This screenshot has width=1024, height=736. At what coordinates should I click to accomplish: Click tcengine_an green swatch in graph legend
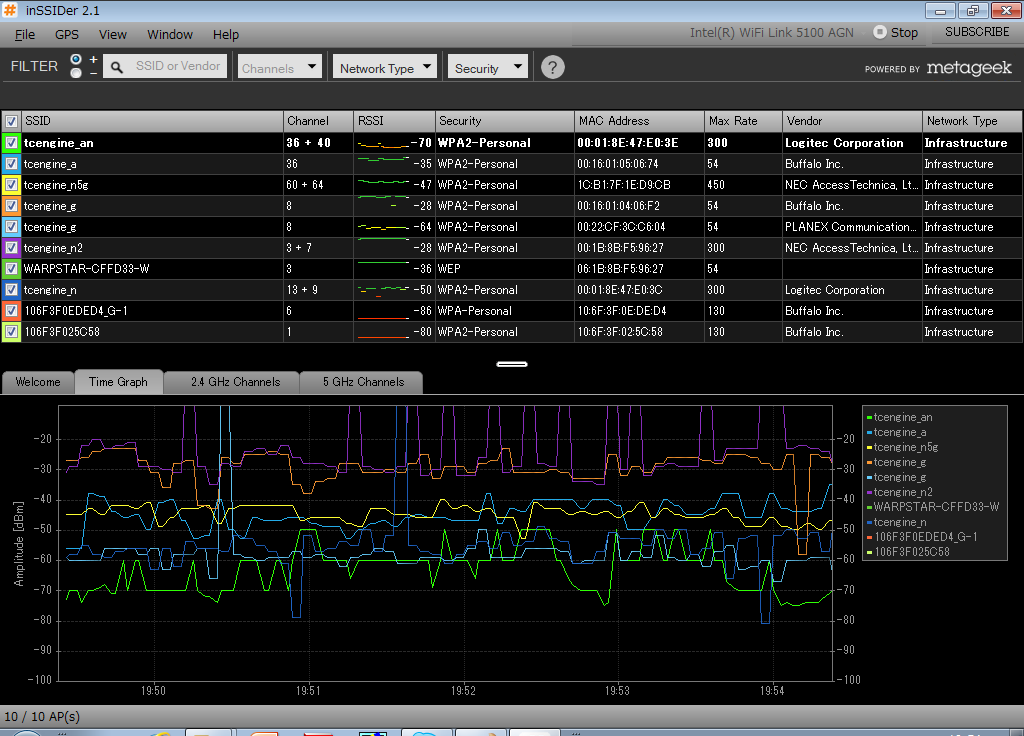[x=869, y=417]
